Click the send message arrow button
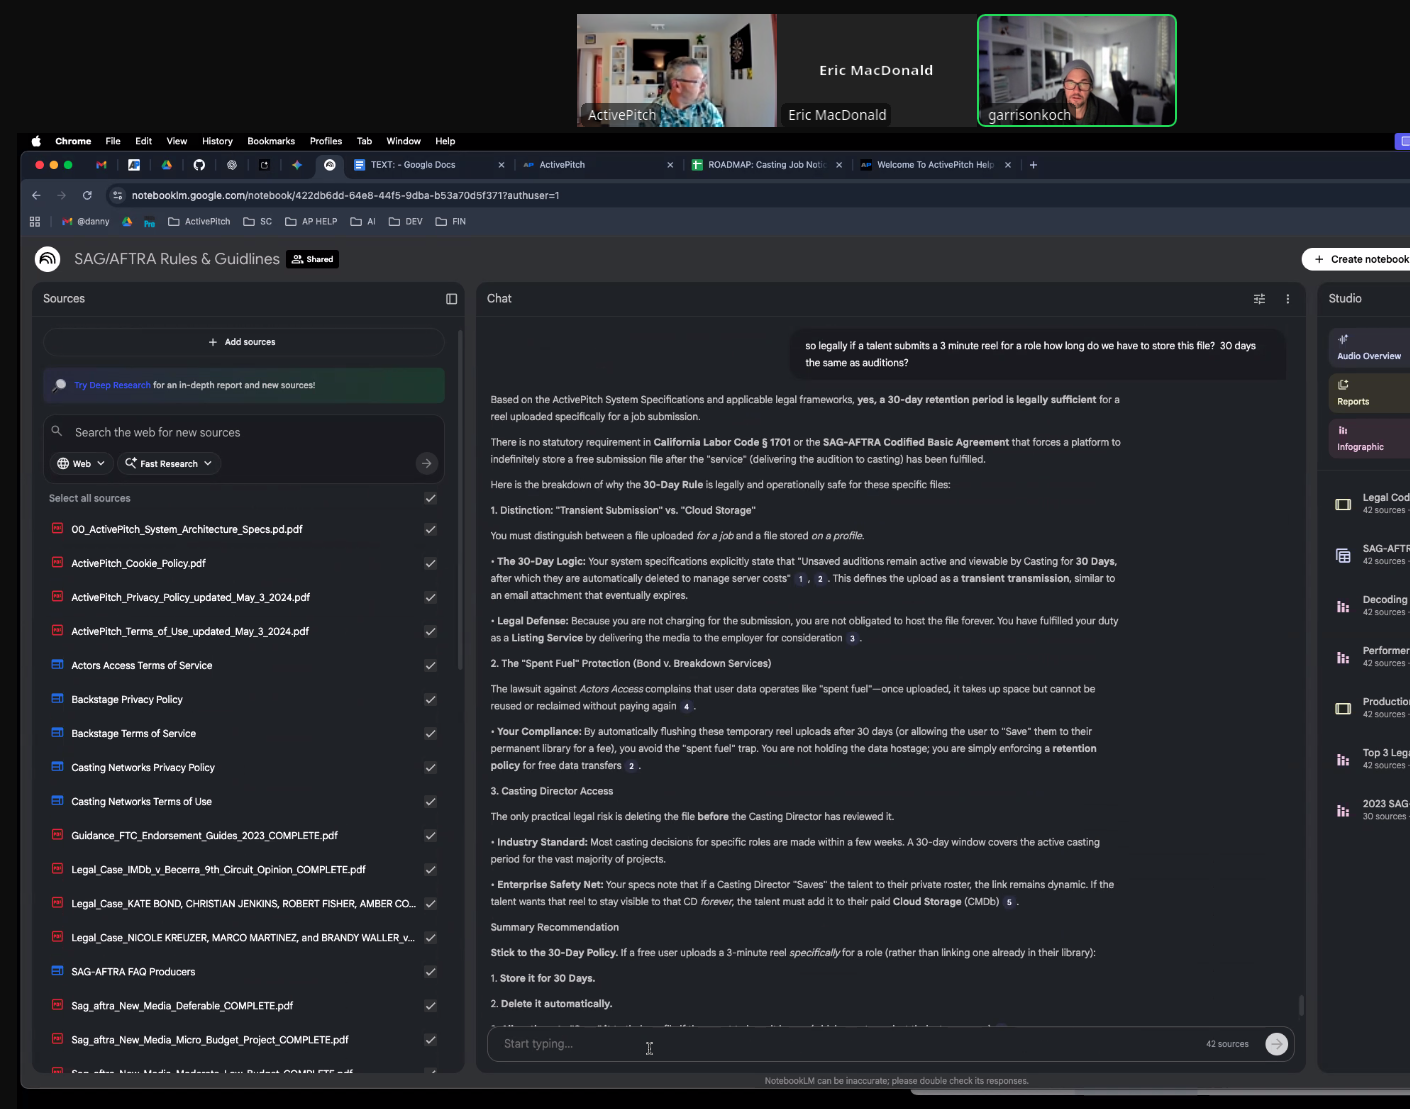1410x1109 pixels. [x=1276, y=1044]
